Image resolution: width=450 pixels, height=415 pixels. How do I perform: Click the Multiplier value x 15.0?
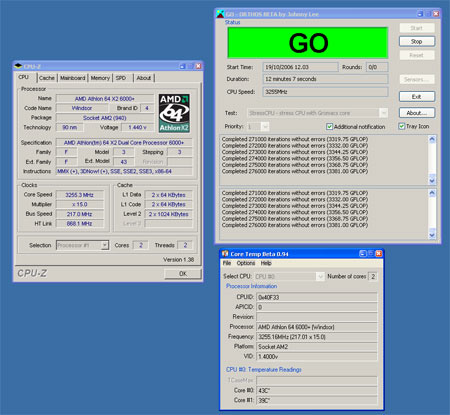[80, 204]
